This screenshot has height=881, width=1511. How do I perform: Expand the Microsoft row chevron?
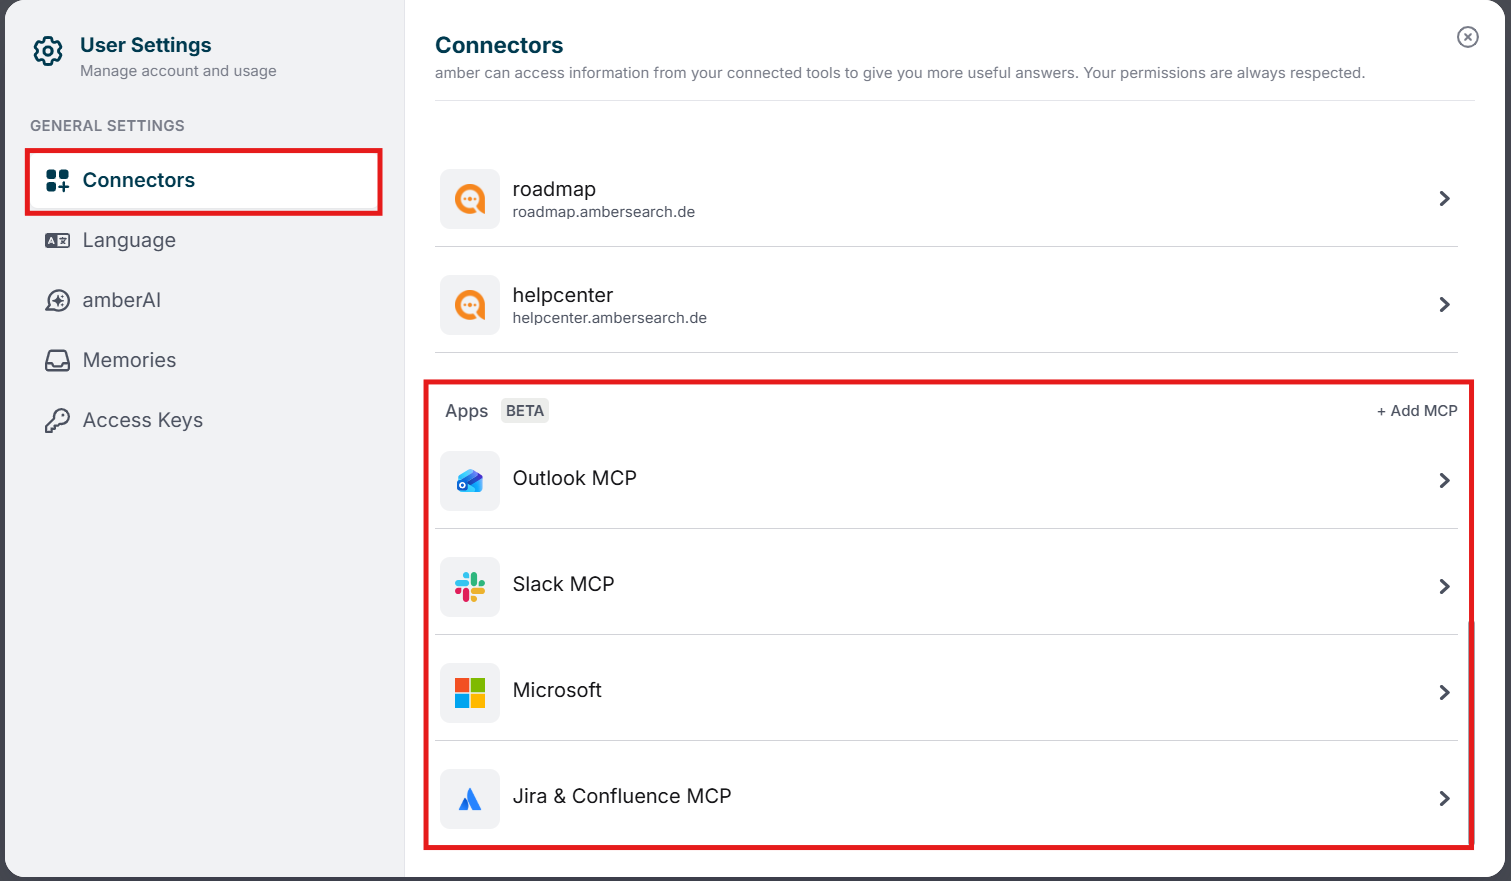click(1444, 693)
